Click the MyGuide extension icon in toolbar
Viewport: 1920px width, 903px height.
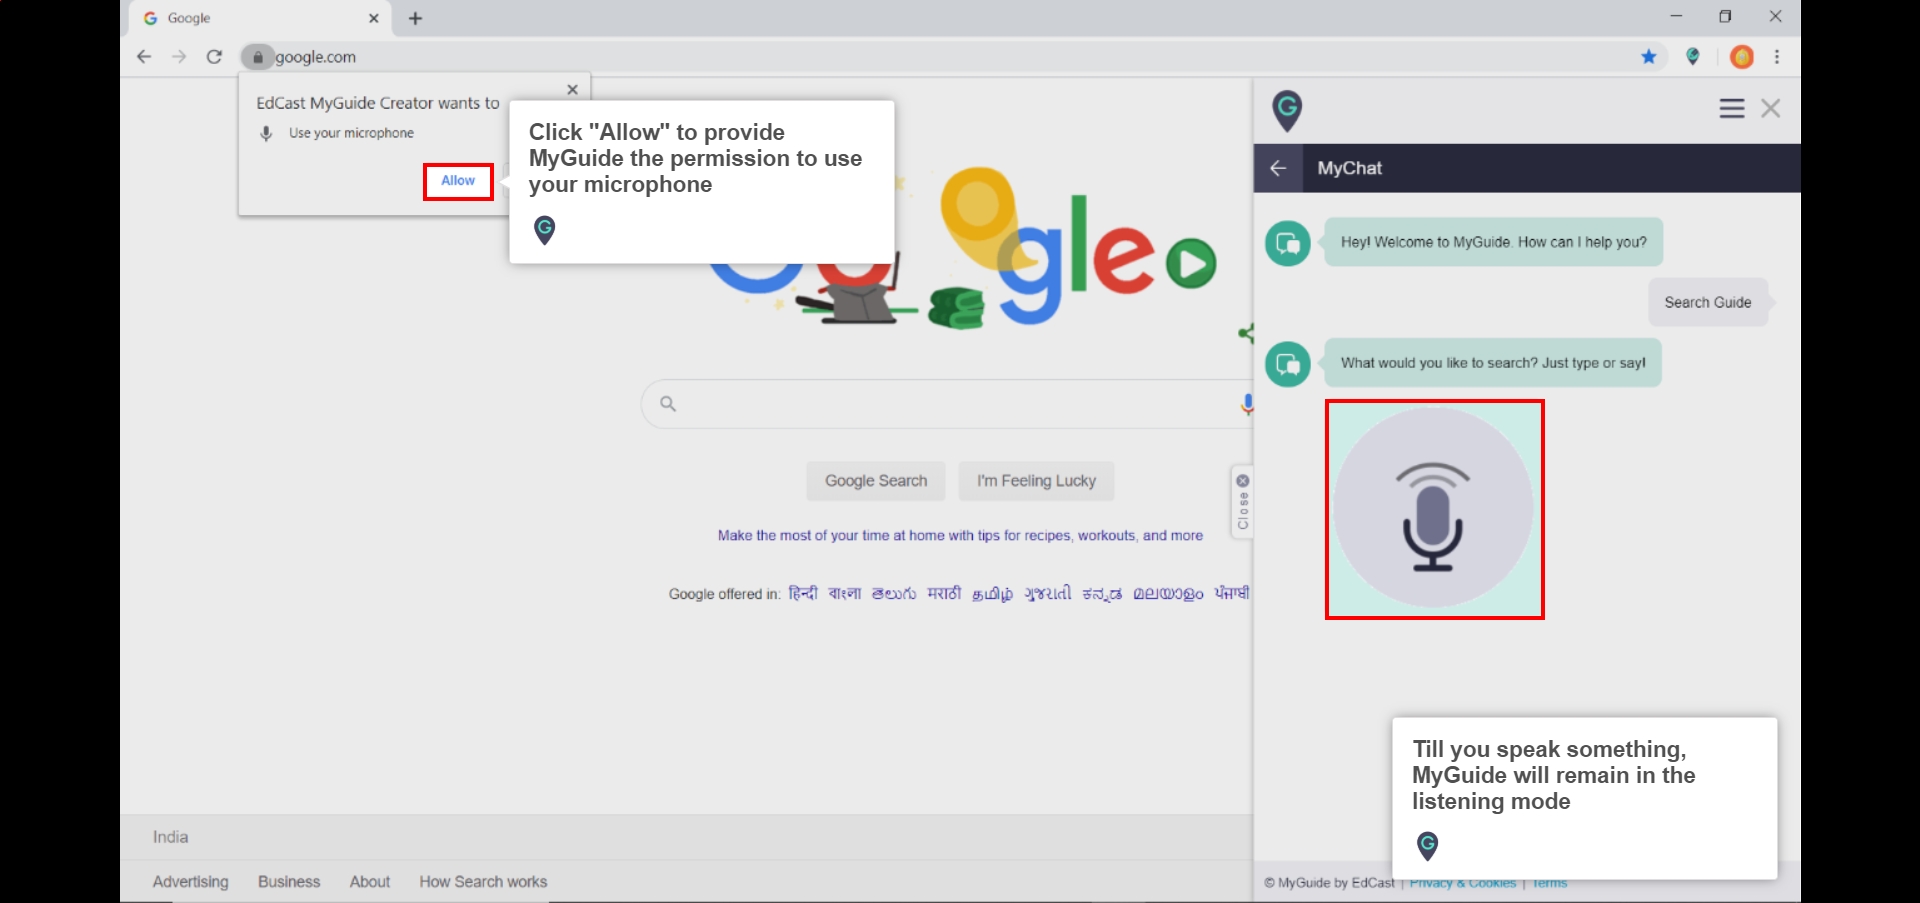tap(1693, 57)
